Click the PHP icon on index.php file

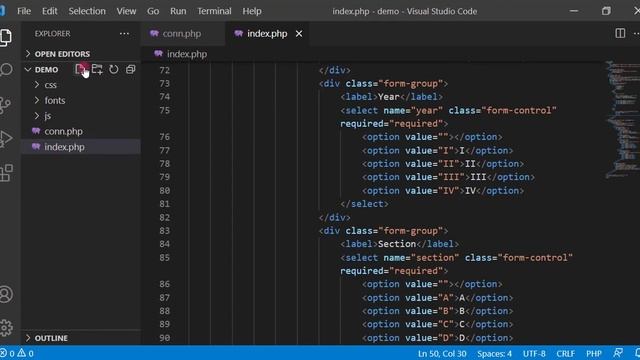click(x=36, y=147)
